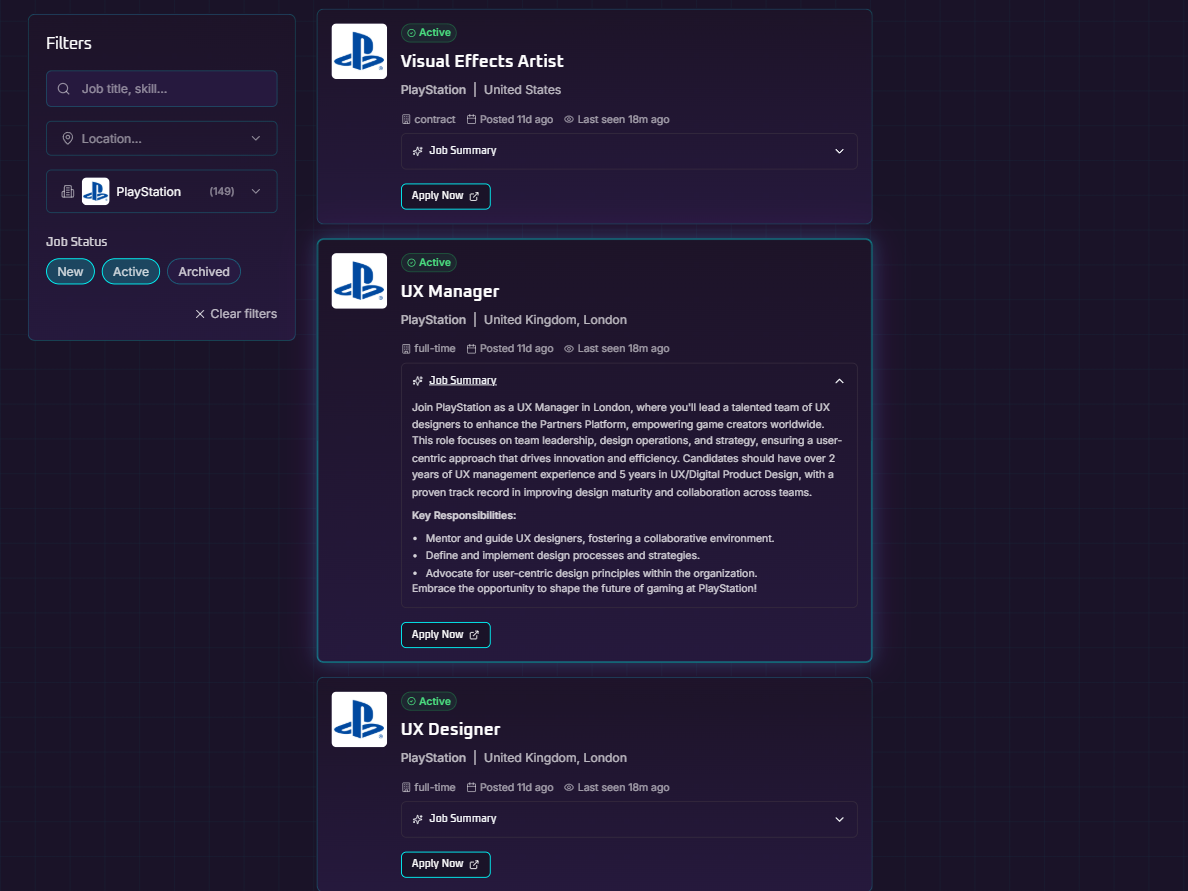Open the Visual Effects Artist PlayStation logo
This screenshot has width=1188, height=891.
click(x=359, y=52)
